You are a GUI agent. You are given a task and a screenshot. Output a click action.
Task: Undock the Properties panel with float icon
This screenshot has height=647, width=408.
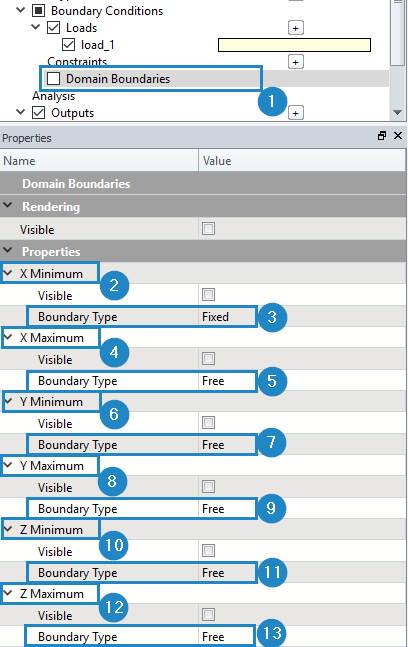pos(382,136)
